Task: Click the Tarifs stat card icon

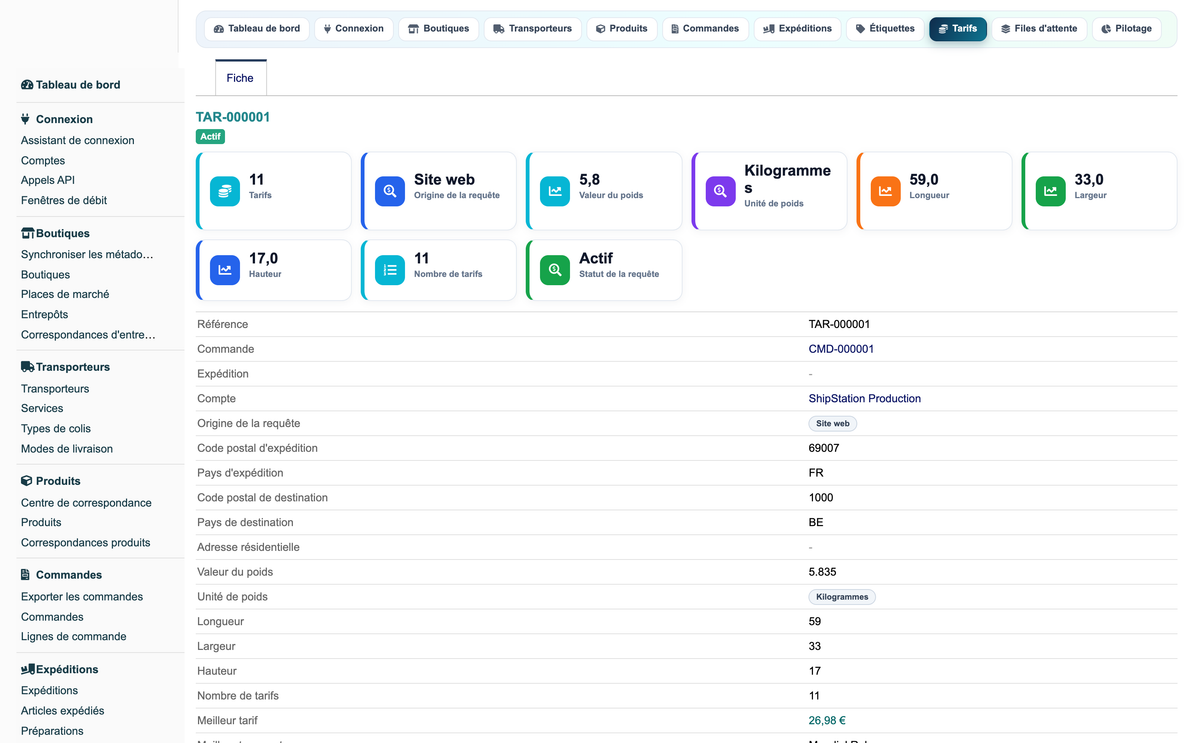Action: (225, 191)
